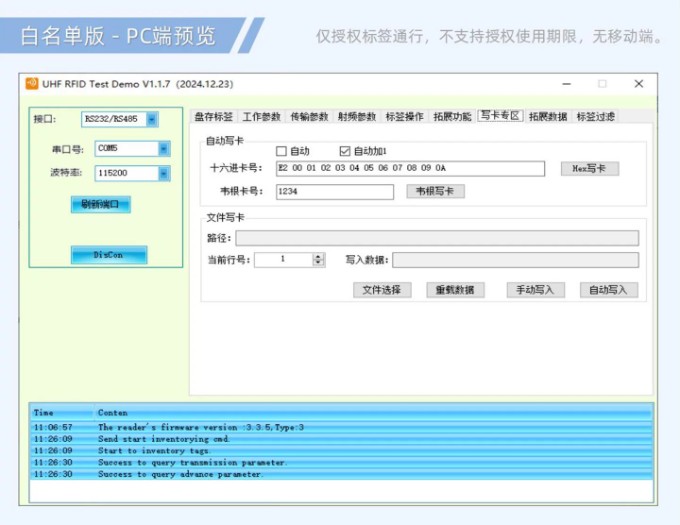Screen dimensions: 680x525
Task: Go to the 射频参数 tab
Action: pyautogui.click(x=357, y=117)
